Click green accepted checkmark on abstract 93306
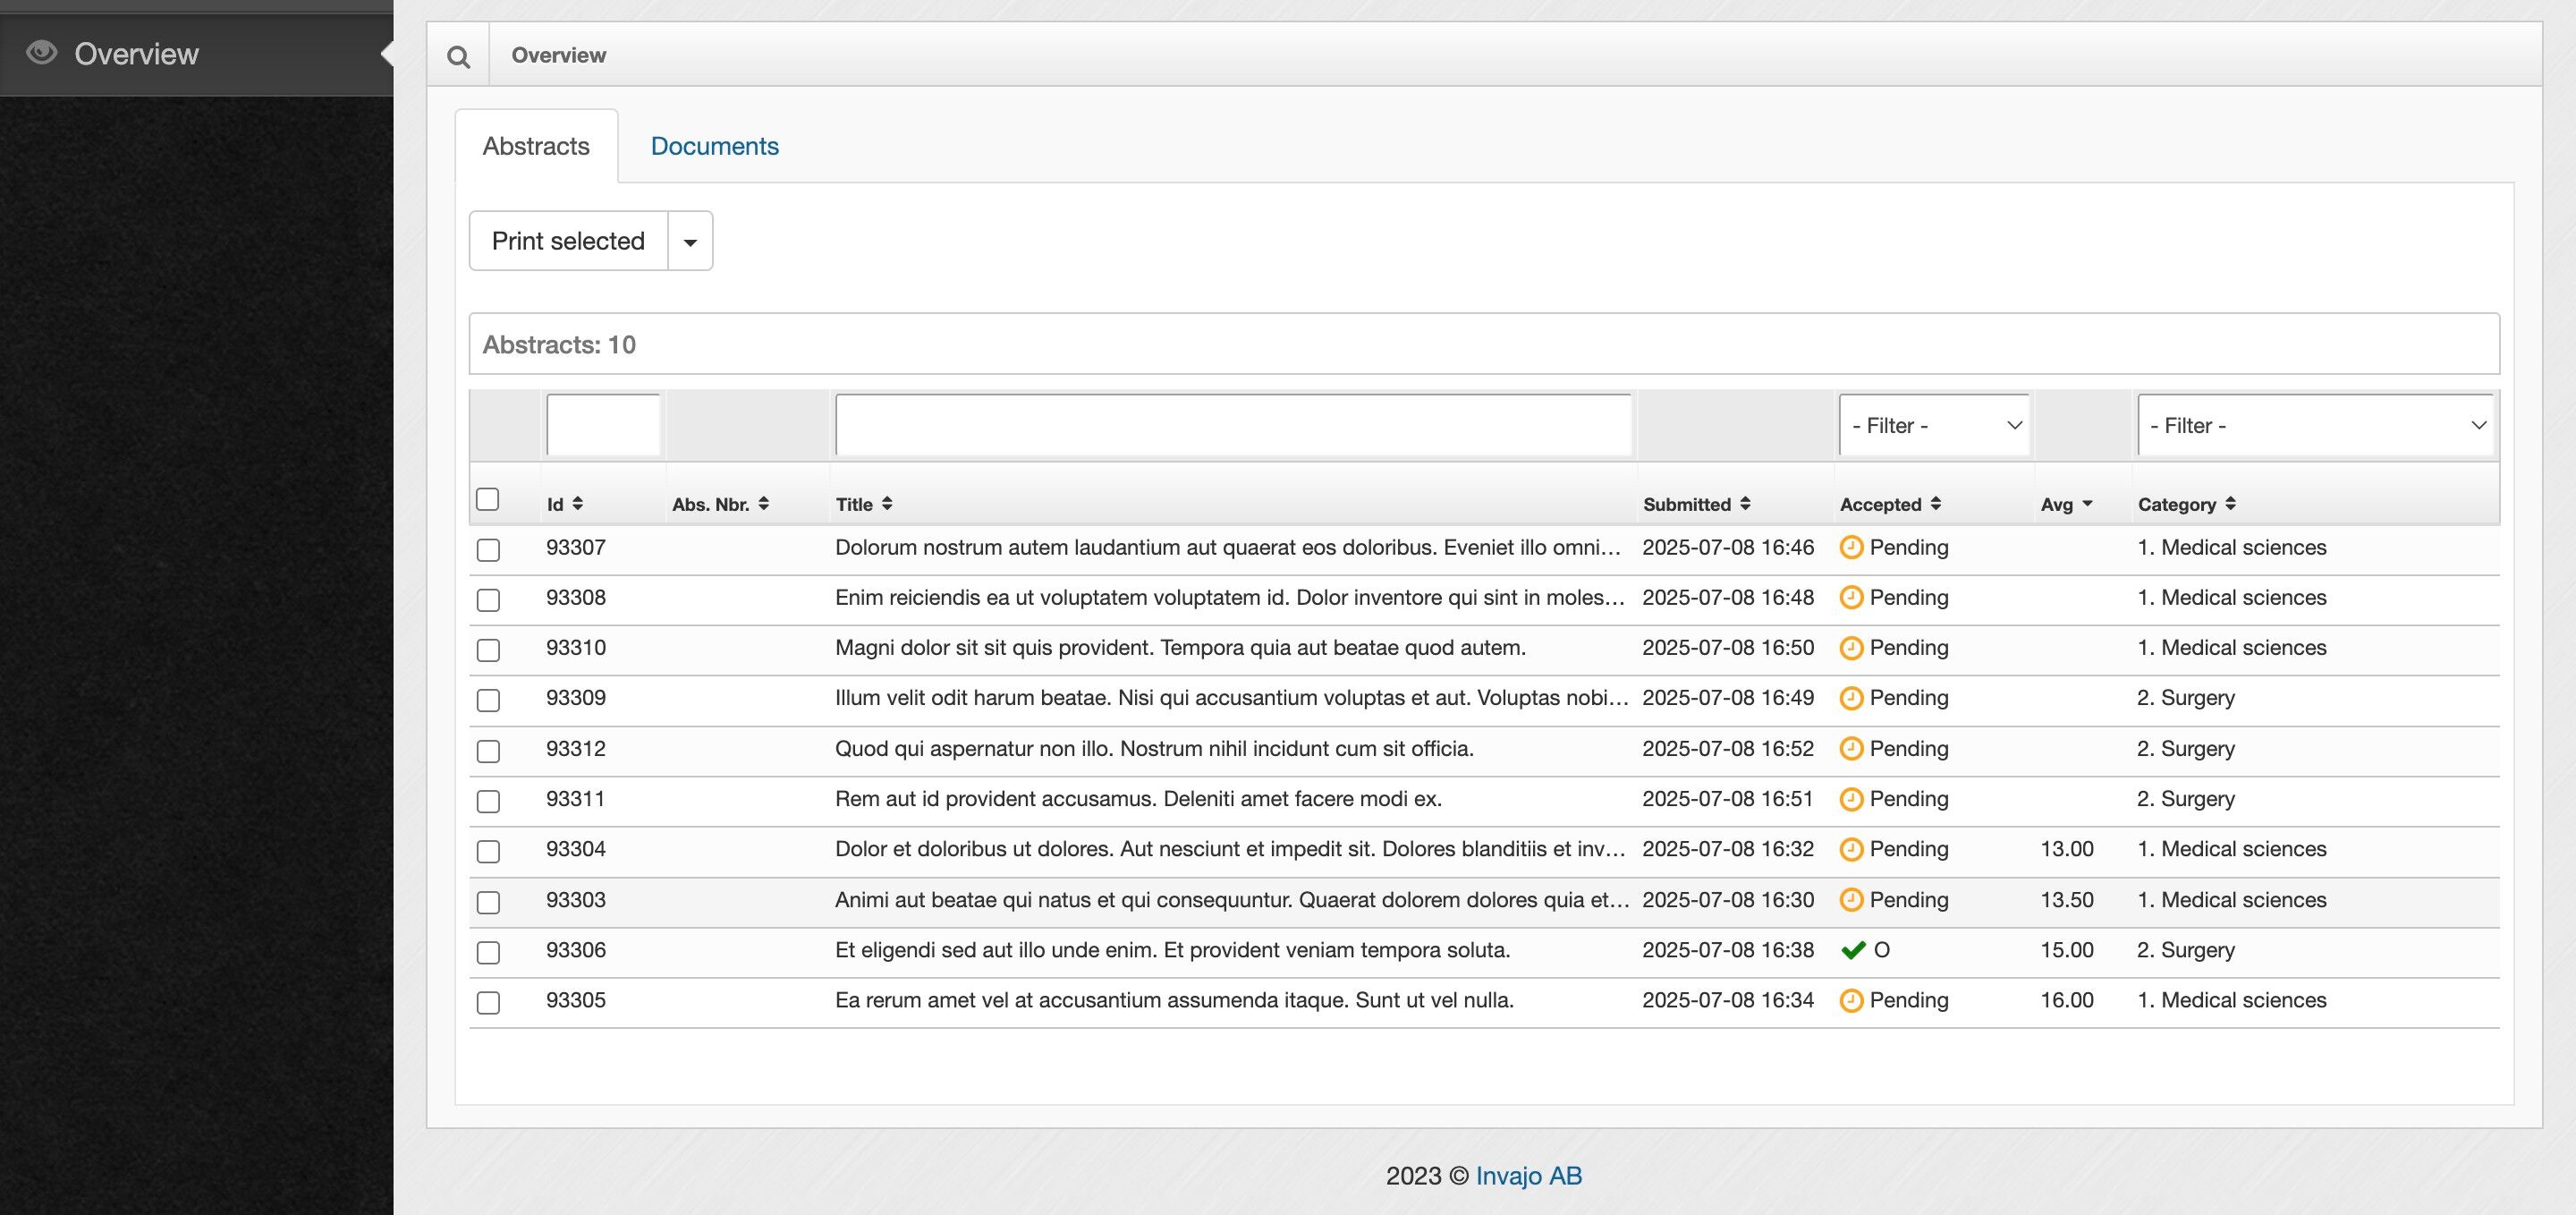Image resolution: width=2576 pixels, height=1215 pixels. point(1853,950)
